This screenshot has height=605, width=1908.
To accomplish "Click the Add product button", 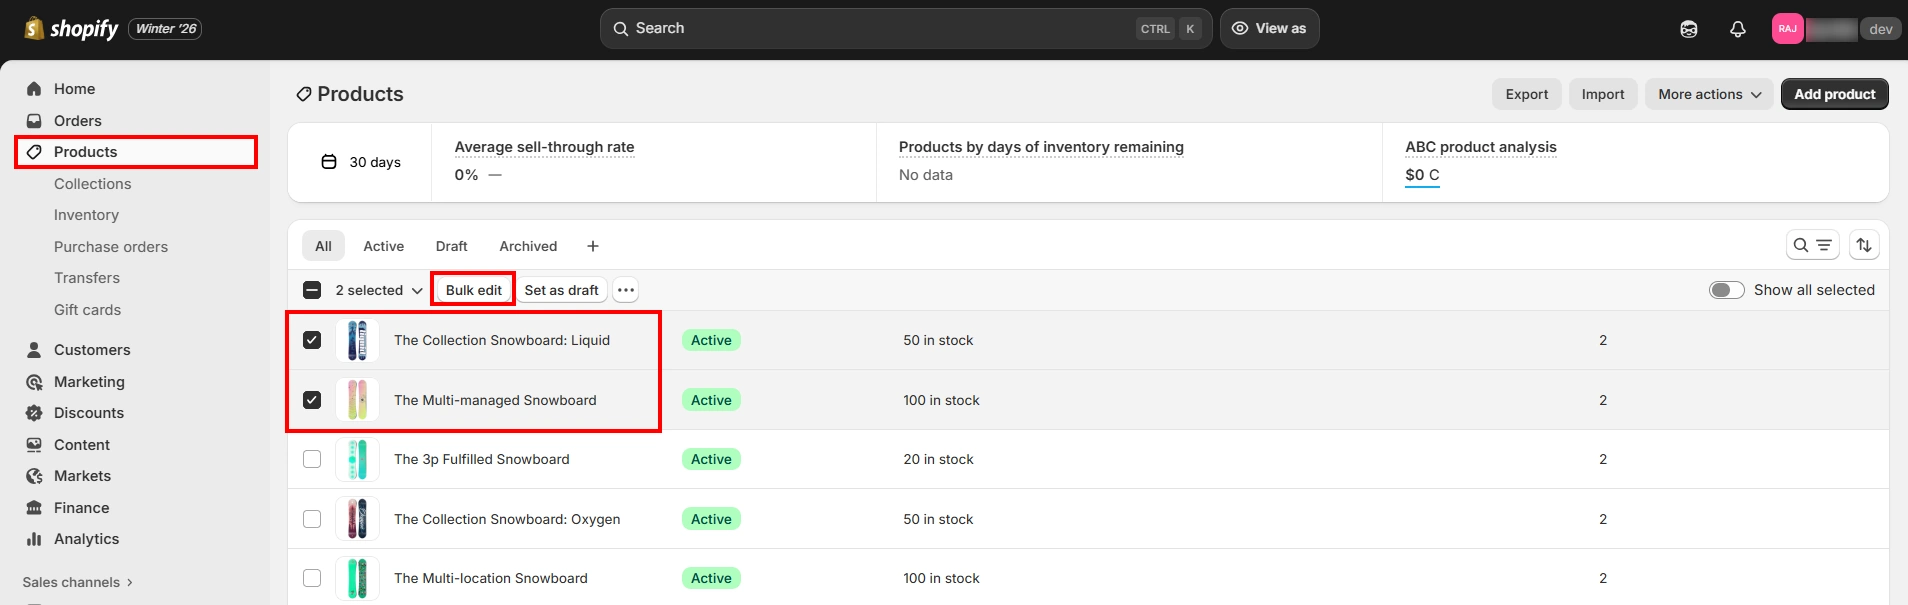I will (1835, 94).
